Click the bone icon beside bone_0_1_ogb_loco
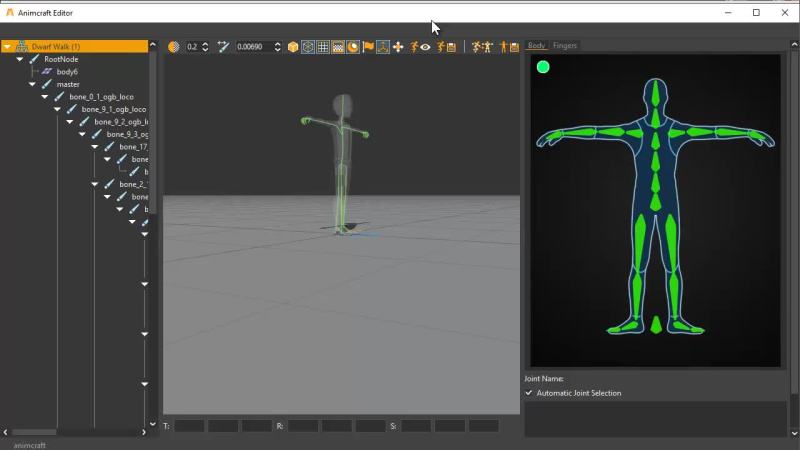Image resolution: width=800 pixels, height=450 pixels. click(x=59, y=96)
